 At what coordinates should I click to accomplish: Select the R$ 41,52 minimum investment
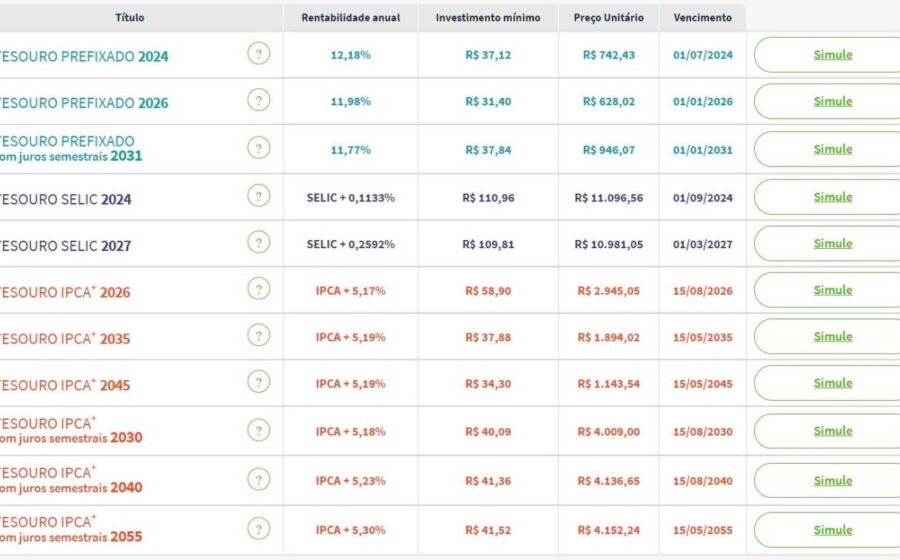point(488,530)
